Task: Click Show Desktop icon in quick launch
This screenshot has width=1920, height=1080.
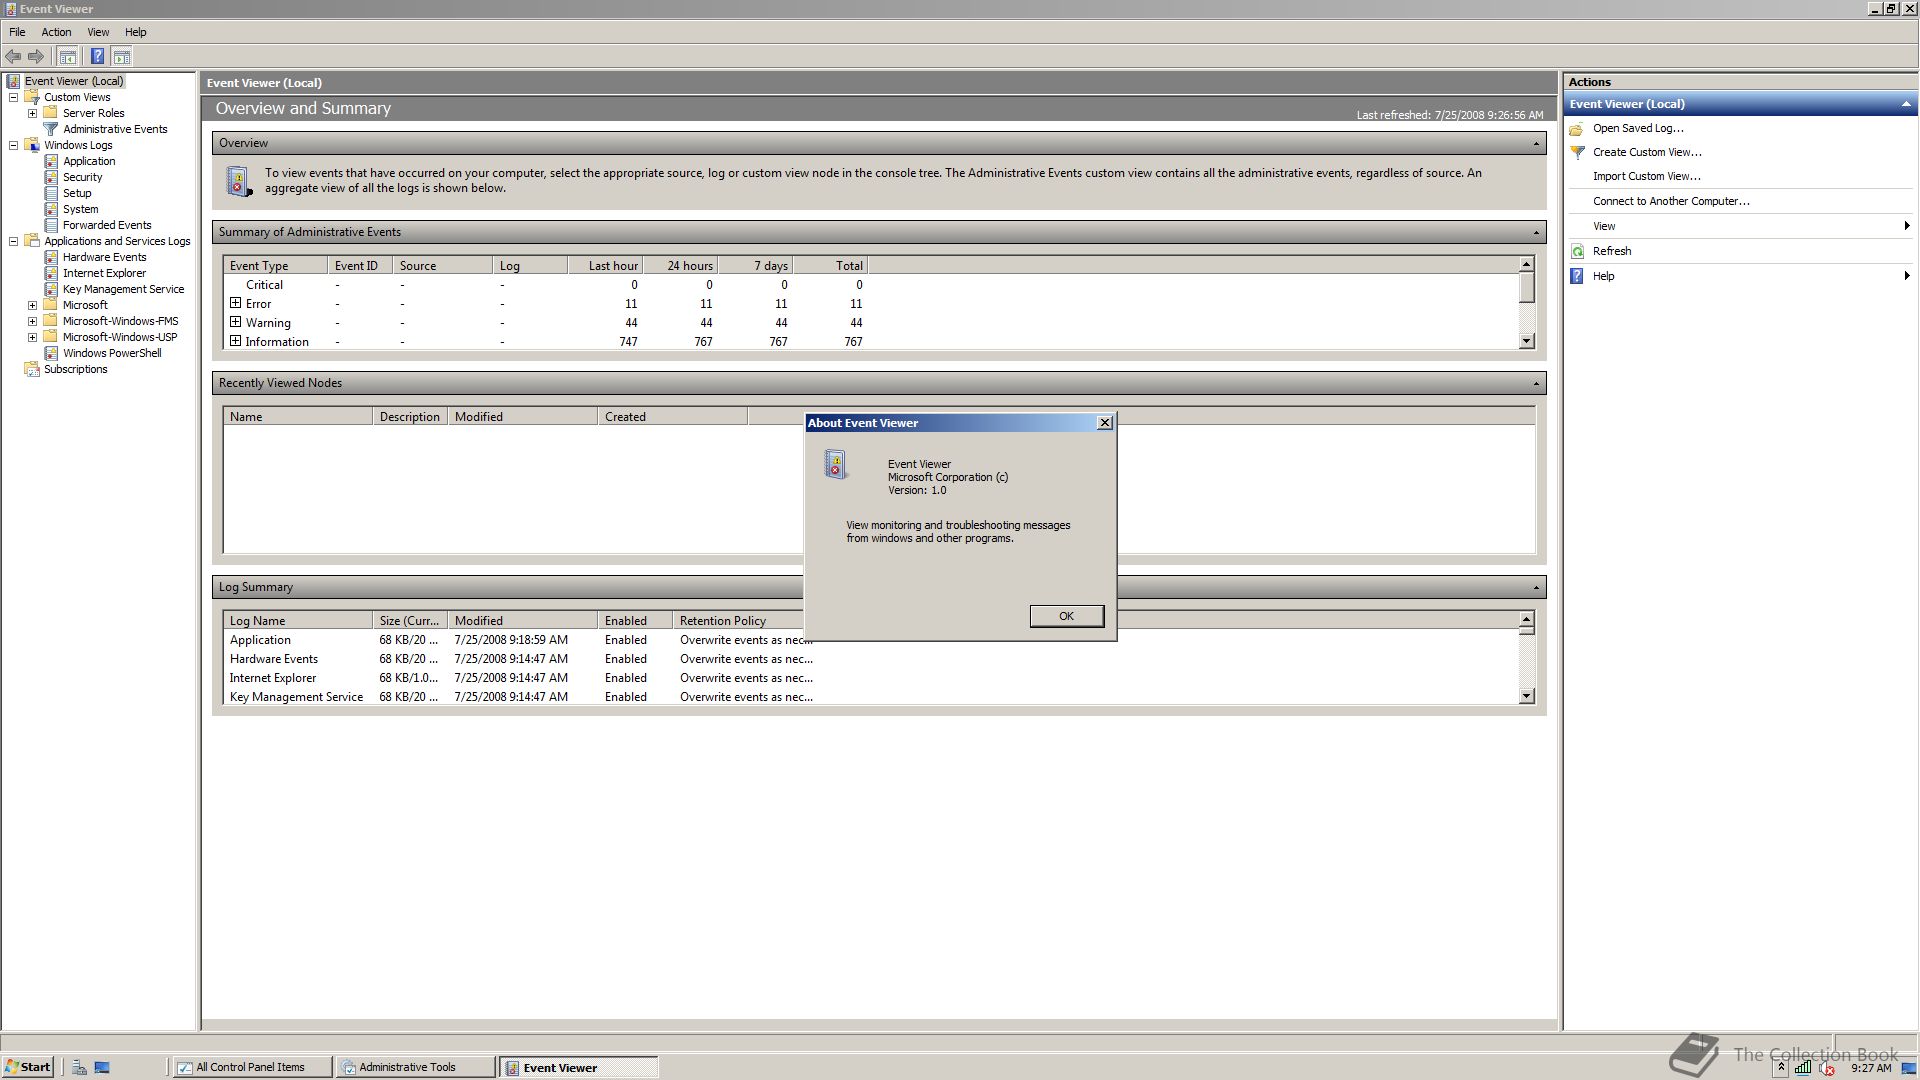Action: [x=102, y=1068]
